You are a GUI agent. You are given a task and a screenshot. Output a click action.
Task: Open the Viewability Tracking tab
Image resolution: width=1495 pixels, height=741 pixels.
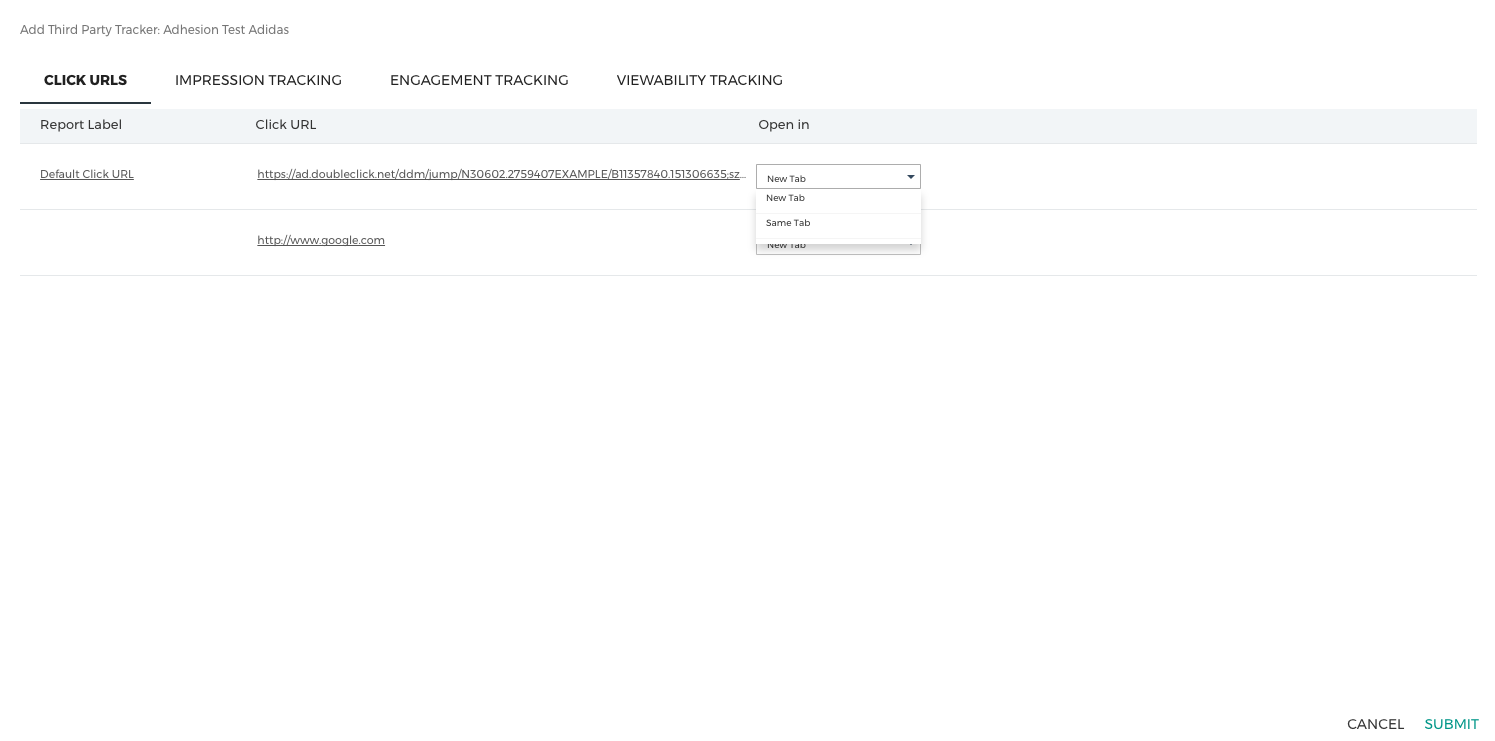pyautogui.click(x=699, y=80)
